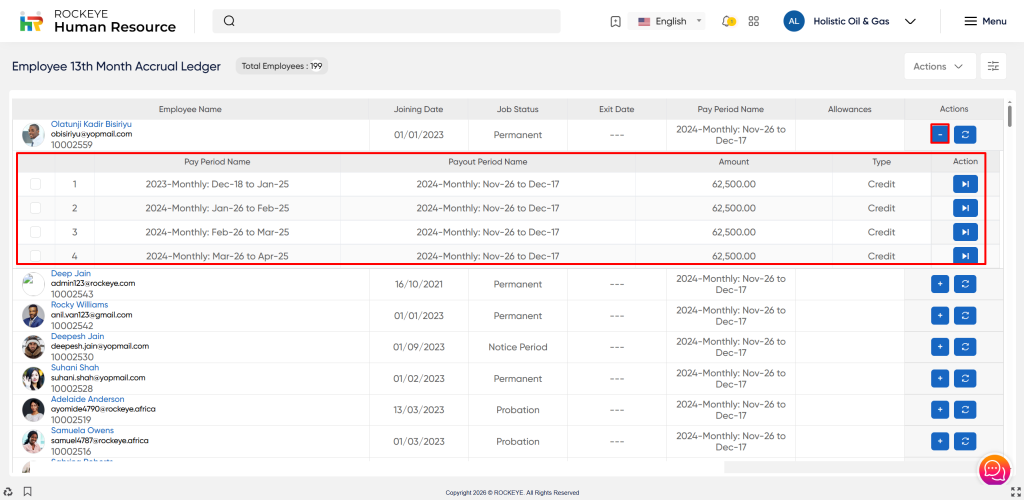Open the apps grid icon

(x=754, y=21)
